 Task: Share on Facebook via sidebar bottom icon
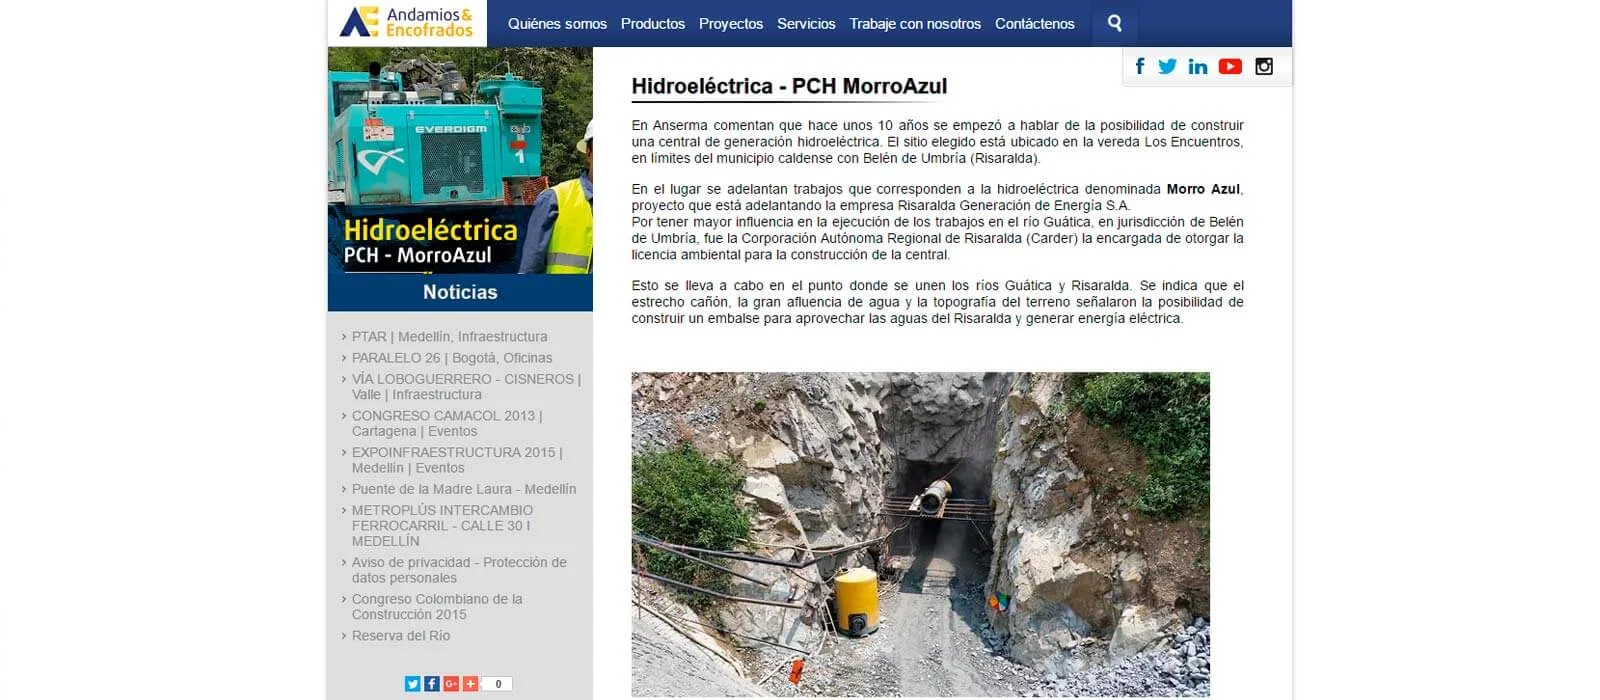pyautogui.click(x=431, y=684)
